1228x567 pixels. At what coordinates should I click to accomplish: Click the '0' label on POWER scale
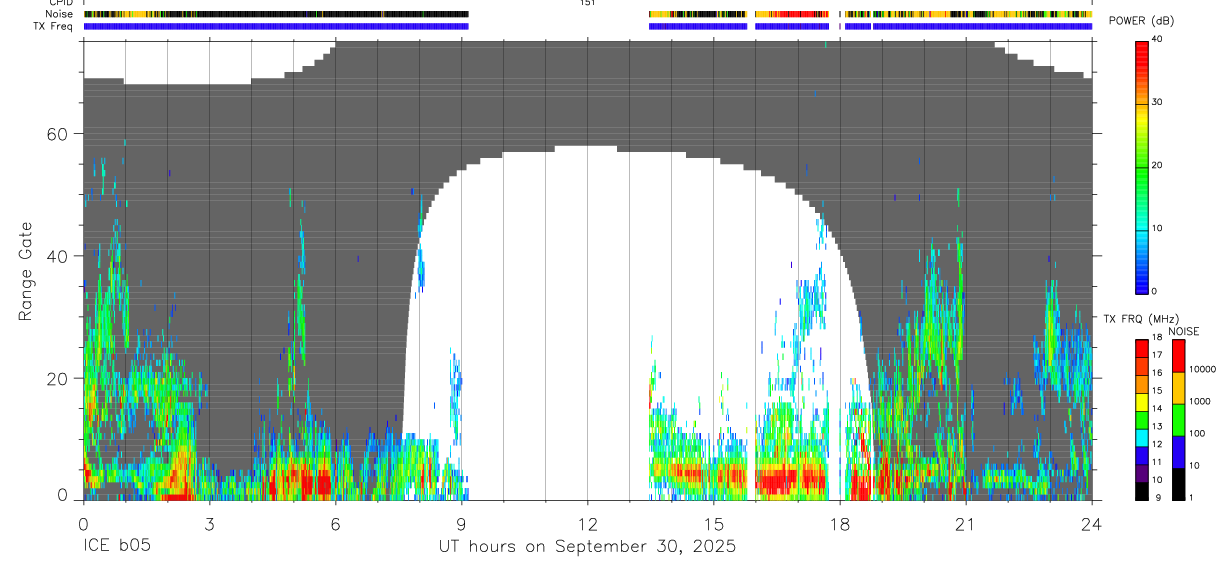1154,291
